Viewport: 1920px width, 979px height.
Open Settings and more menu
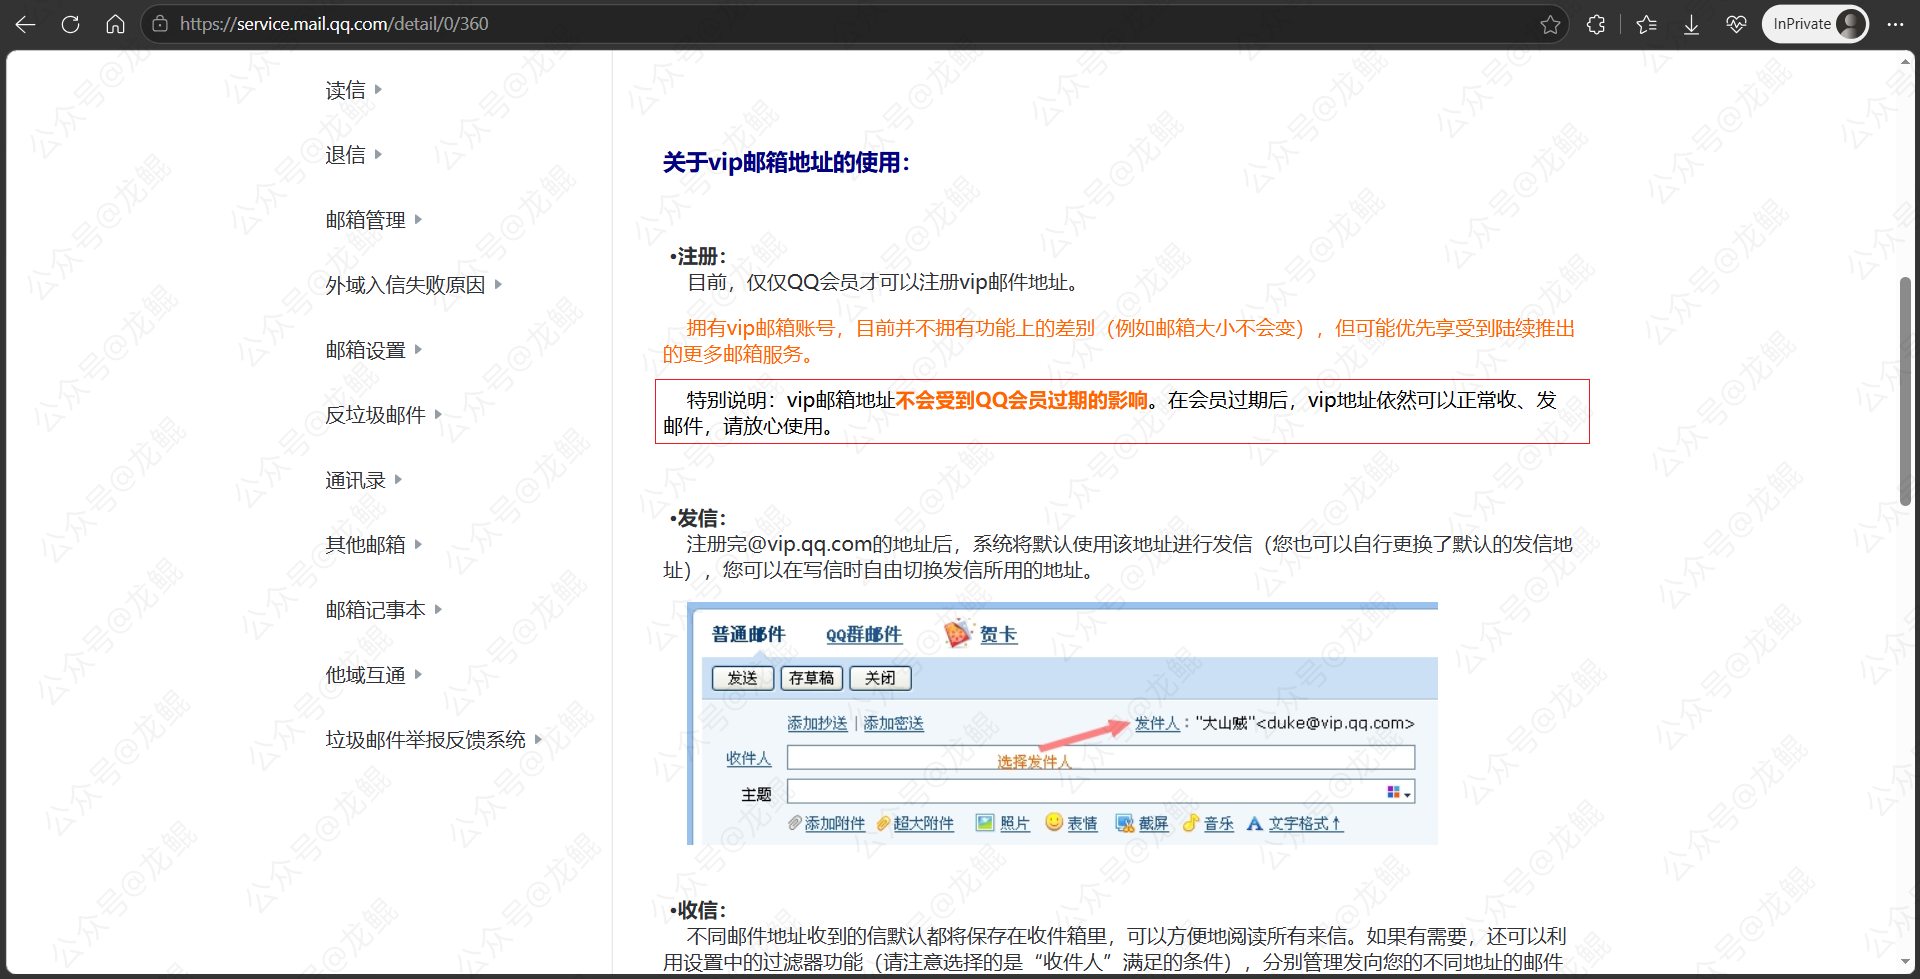(x=1895, y=24)
